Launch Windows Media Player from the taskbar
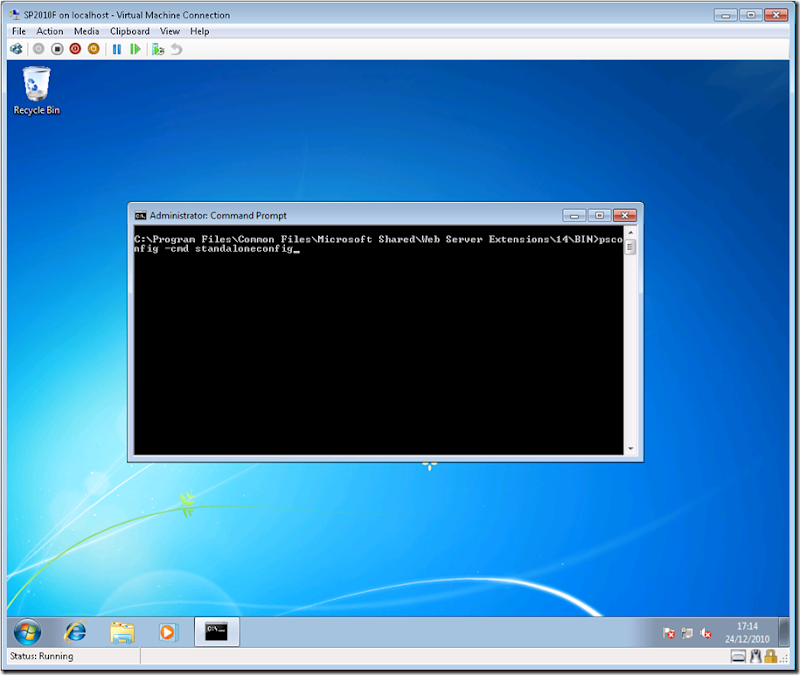 [x=167, y=633]
